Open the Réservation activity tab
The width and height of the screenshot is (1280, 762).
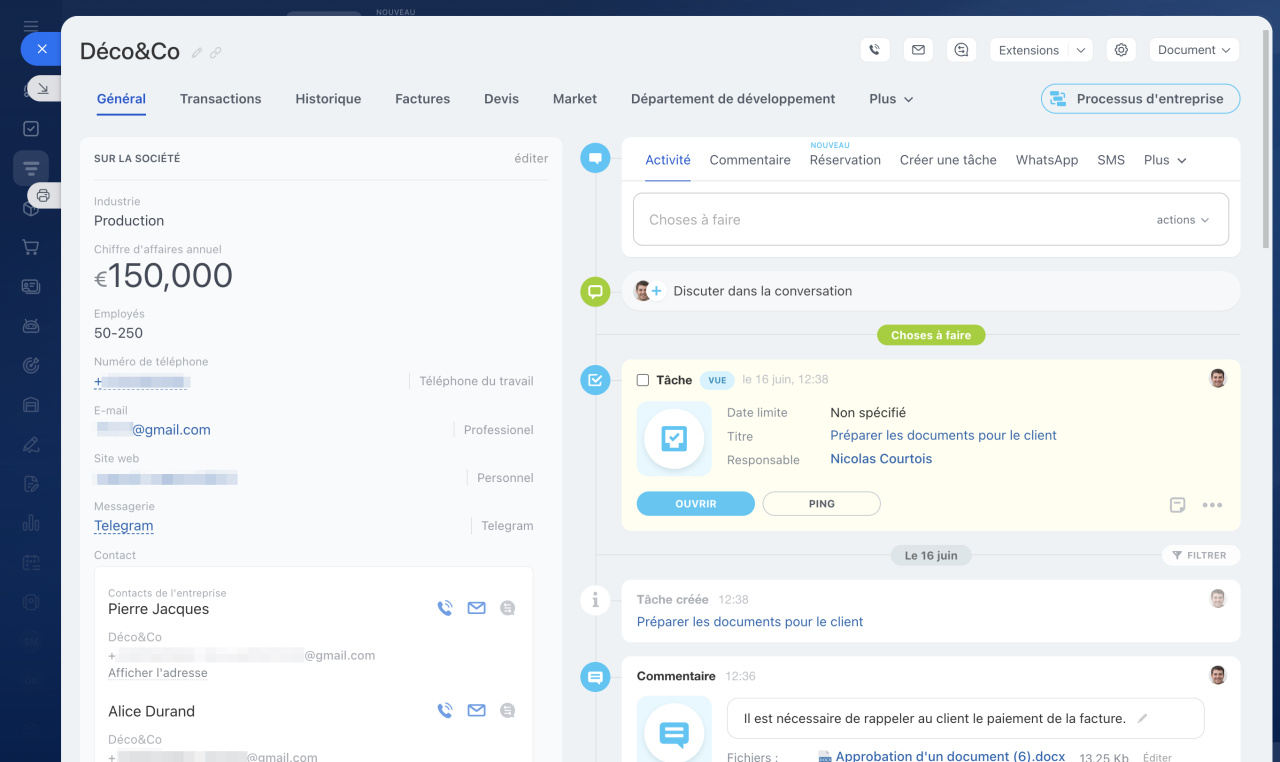click(x=845, y=160)
